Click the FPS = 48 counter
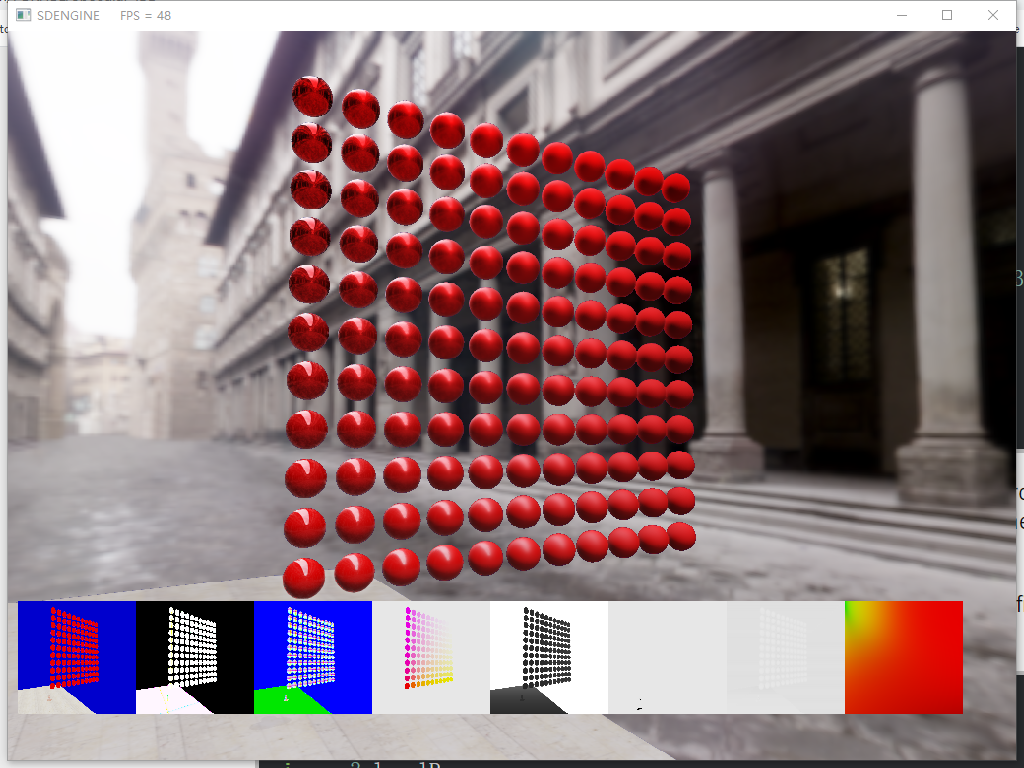1024x768 pixels. click(144, 15)
